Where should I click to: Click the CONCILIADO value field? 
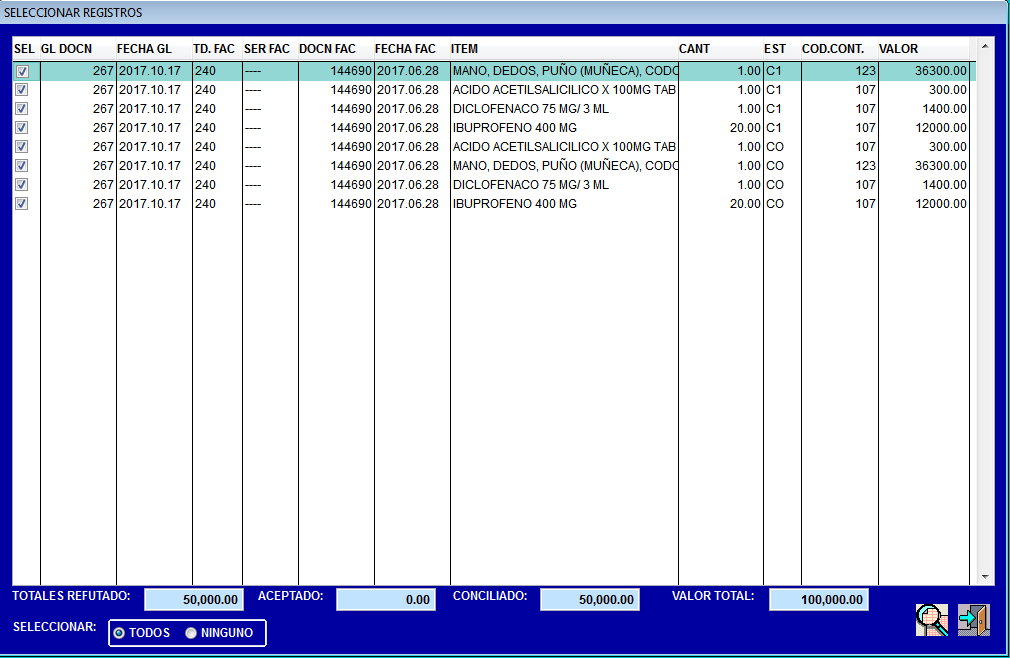pos(589,599)
